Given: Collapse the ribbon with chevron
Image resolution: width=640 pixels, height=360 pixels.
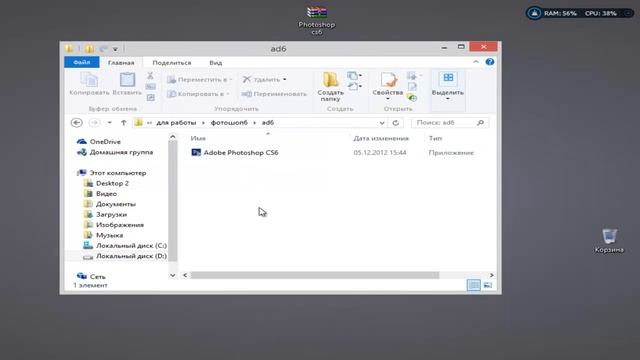Looking at the screenshot, I should point(476,62).
